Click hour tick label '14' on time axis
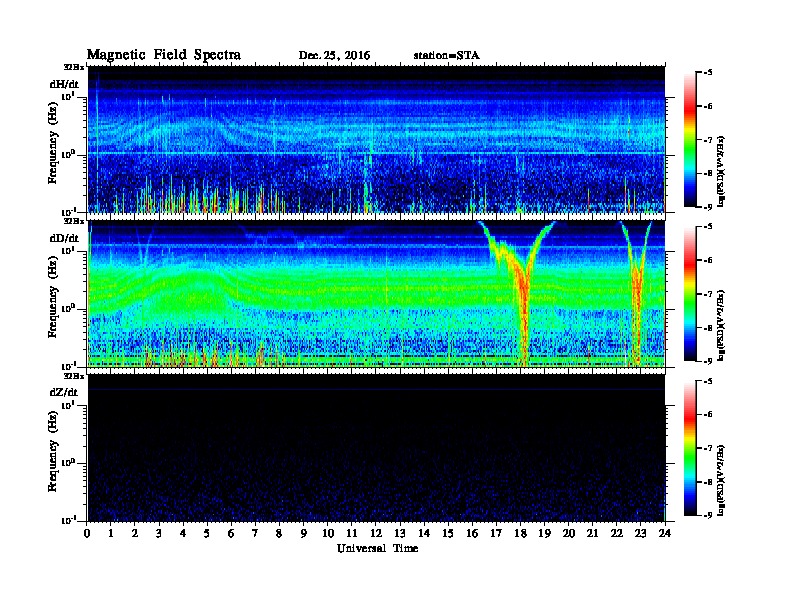This screenshot has width=792, height=612. [x=424, y=534]
